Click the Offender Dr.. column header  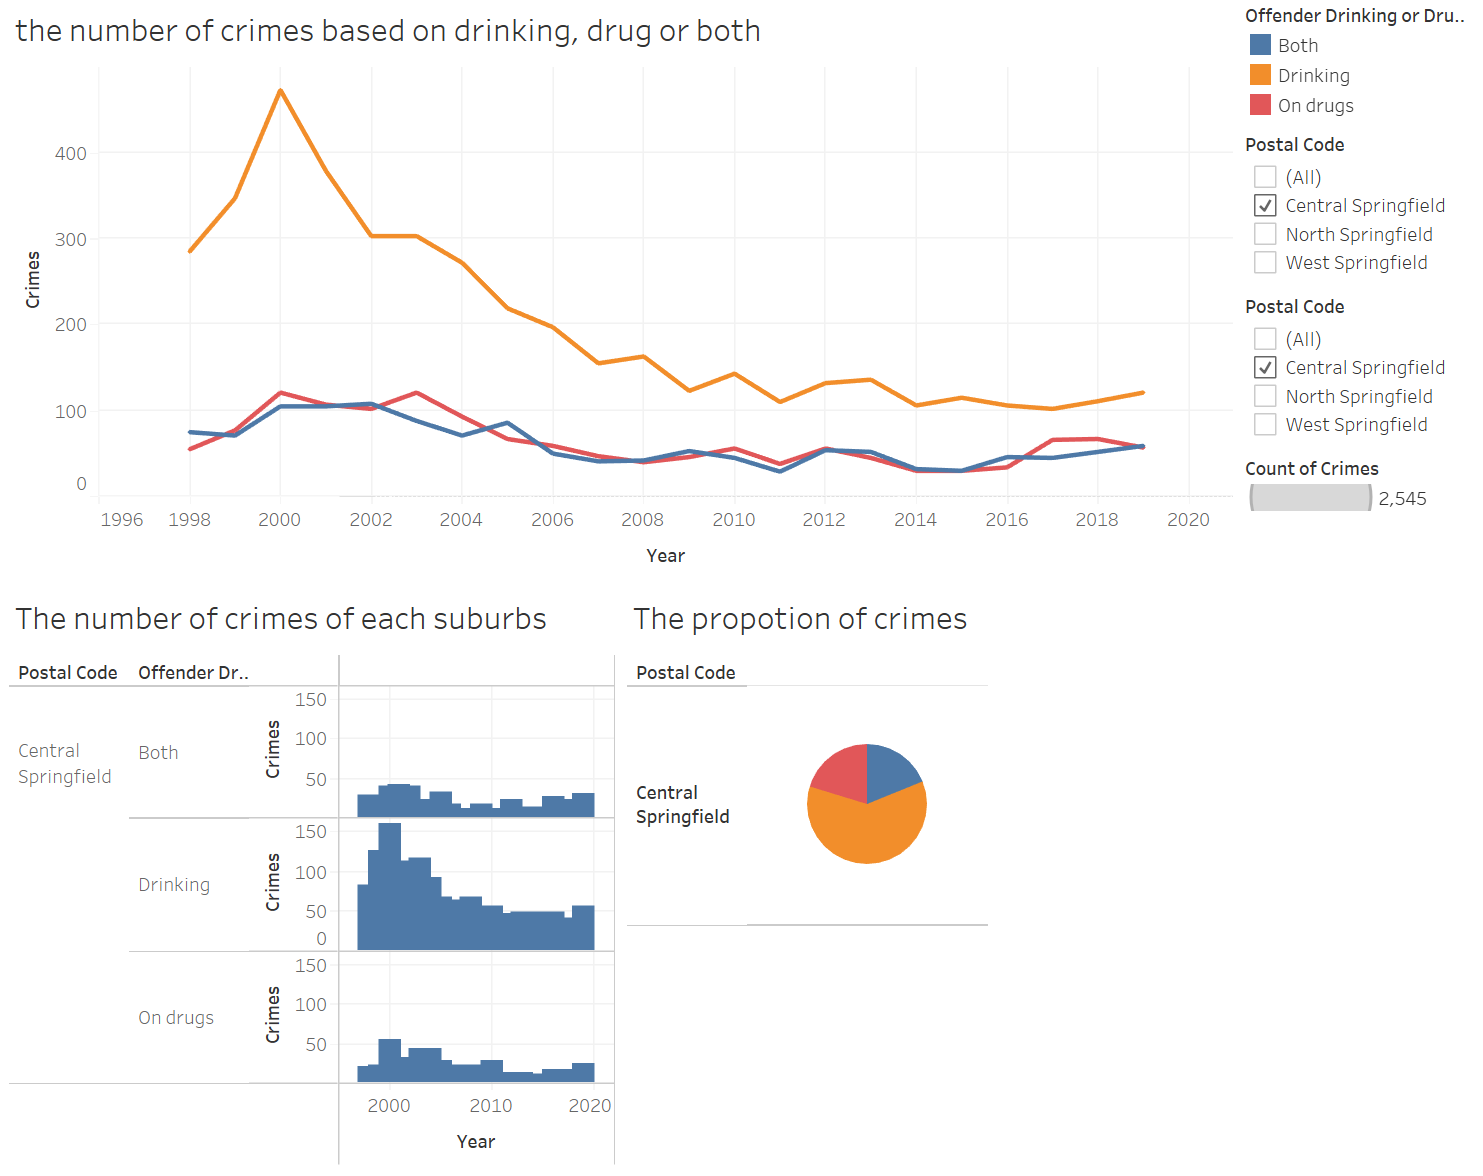(x=193, y=673)
